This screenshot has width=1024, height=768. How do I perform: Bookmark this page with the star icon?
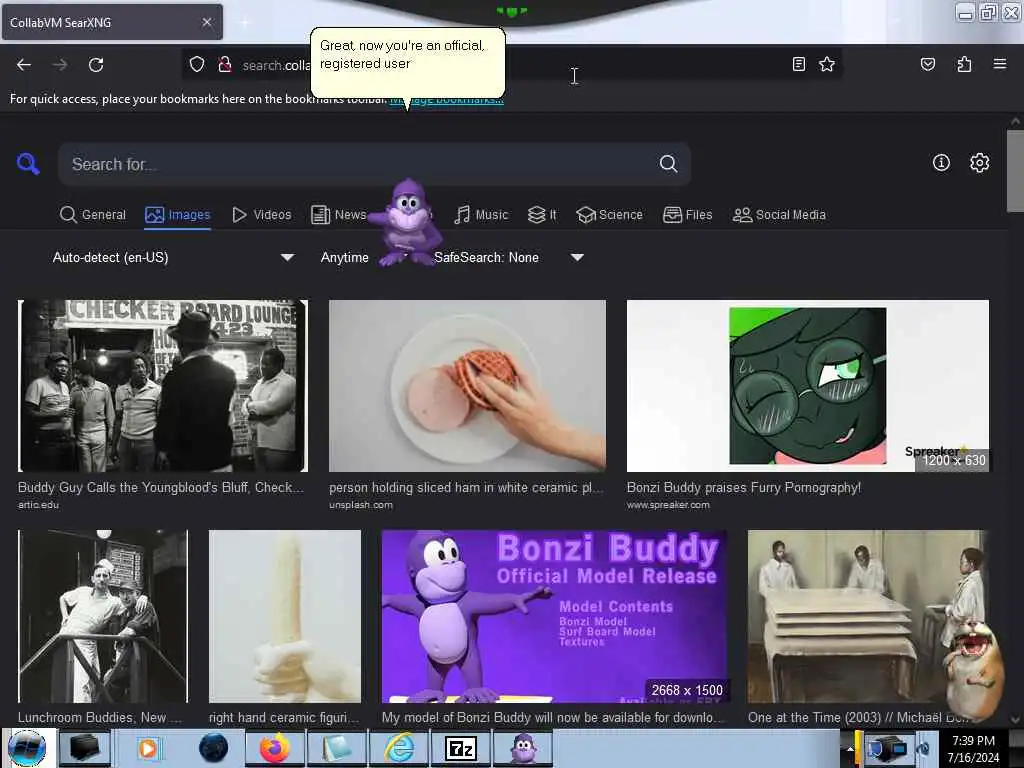[827, 64]
